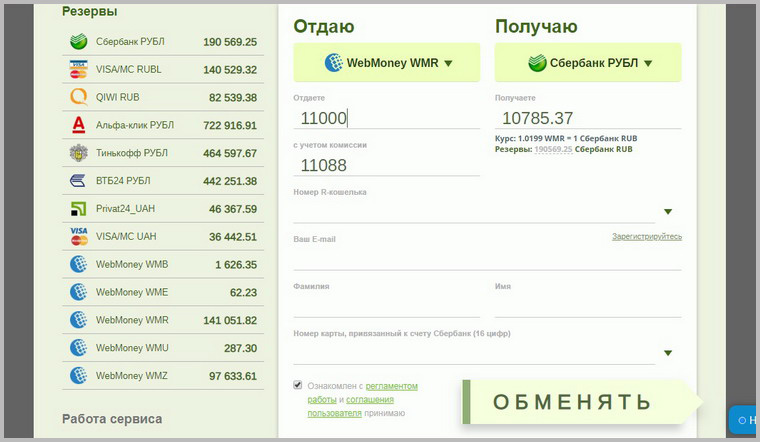The height and width of the screenshot is (442, 760).
Task: Click the 722 916.91 reserve amount
Action: coord(230,125)
